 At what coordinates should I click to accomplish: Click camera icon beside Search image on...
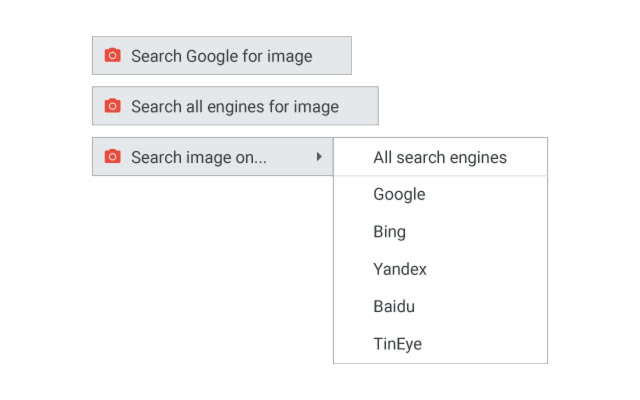pos(113,157)
